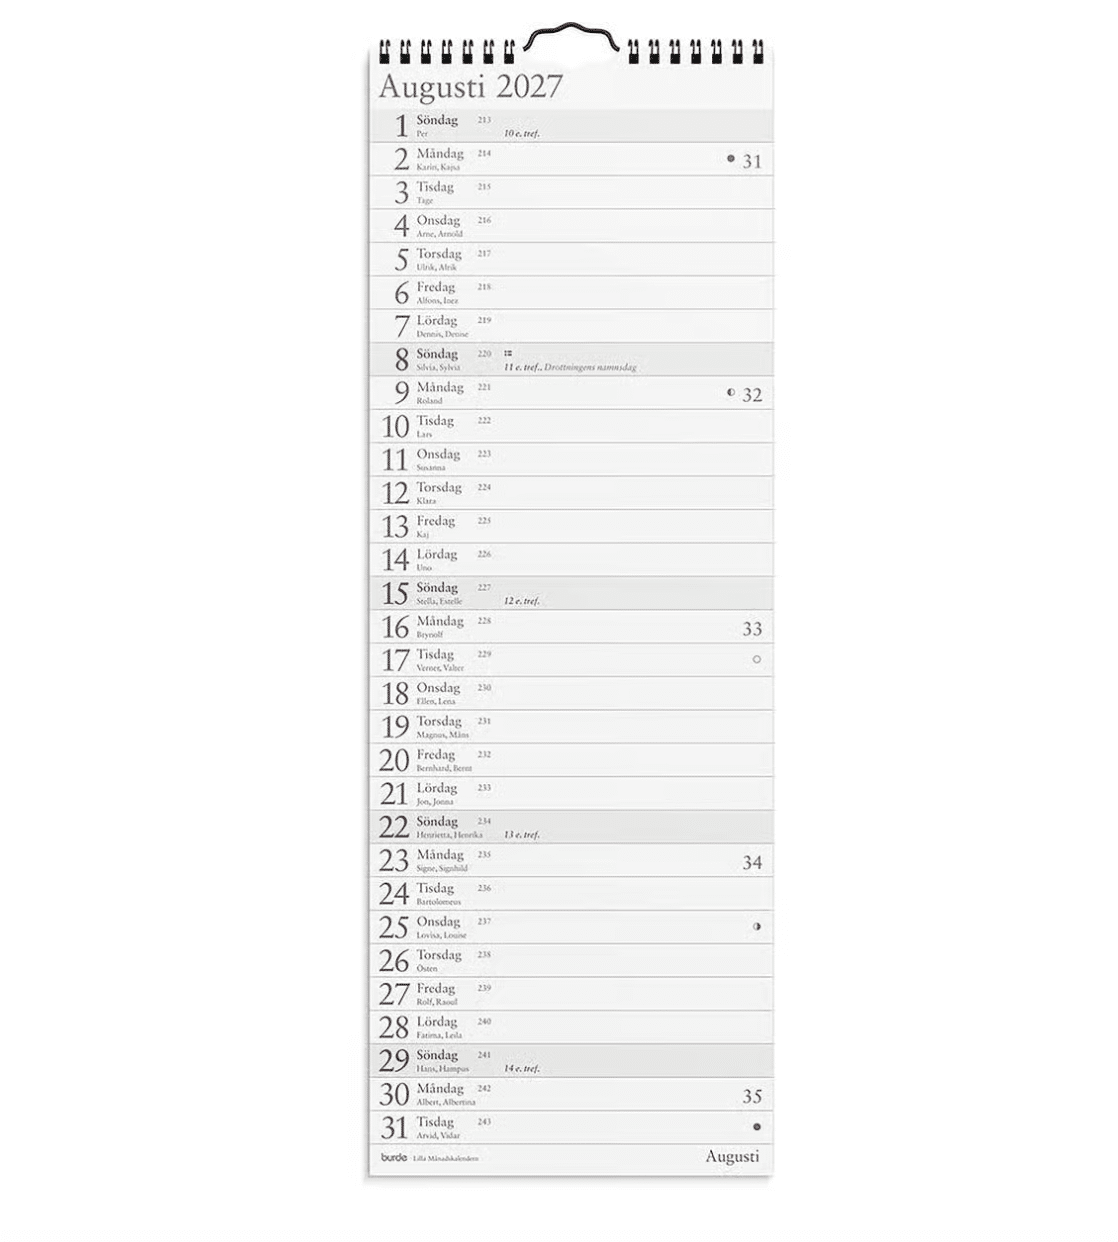Select the Måndag 9 row

click(x=572, y=393)
